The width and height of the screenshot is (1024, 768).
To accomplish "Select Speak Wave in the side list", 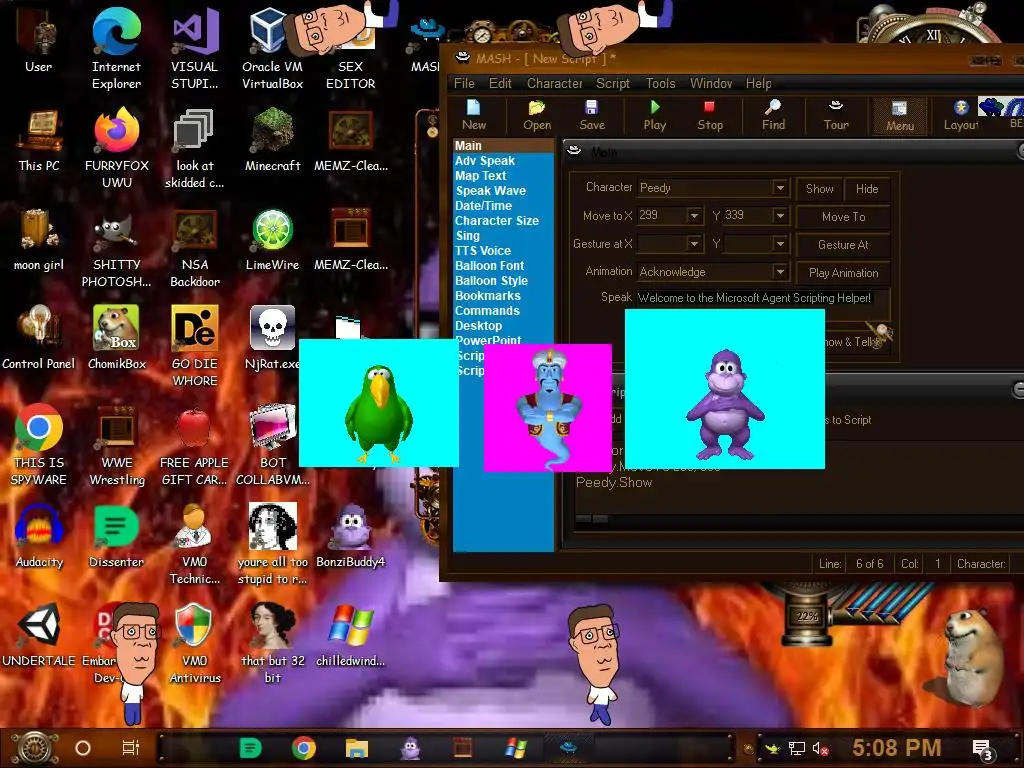I will click(x=504, y=191).
